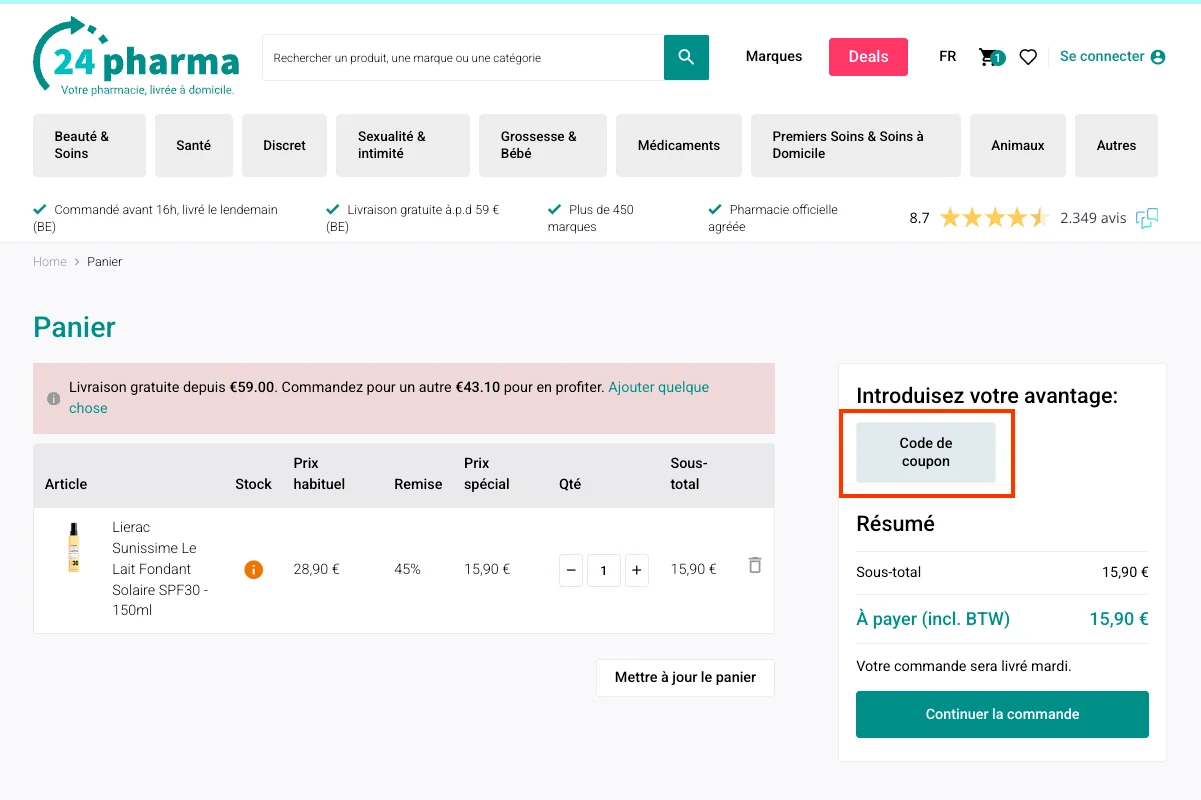Click the Marques link
This screenshot has height=800, width=1201.
(774, 57)
